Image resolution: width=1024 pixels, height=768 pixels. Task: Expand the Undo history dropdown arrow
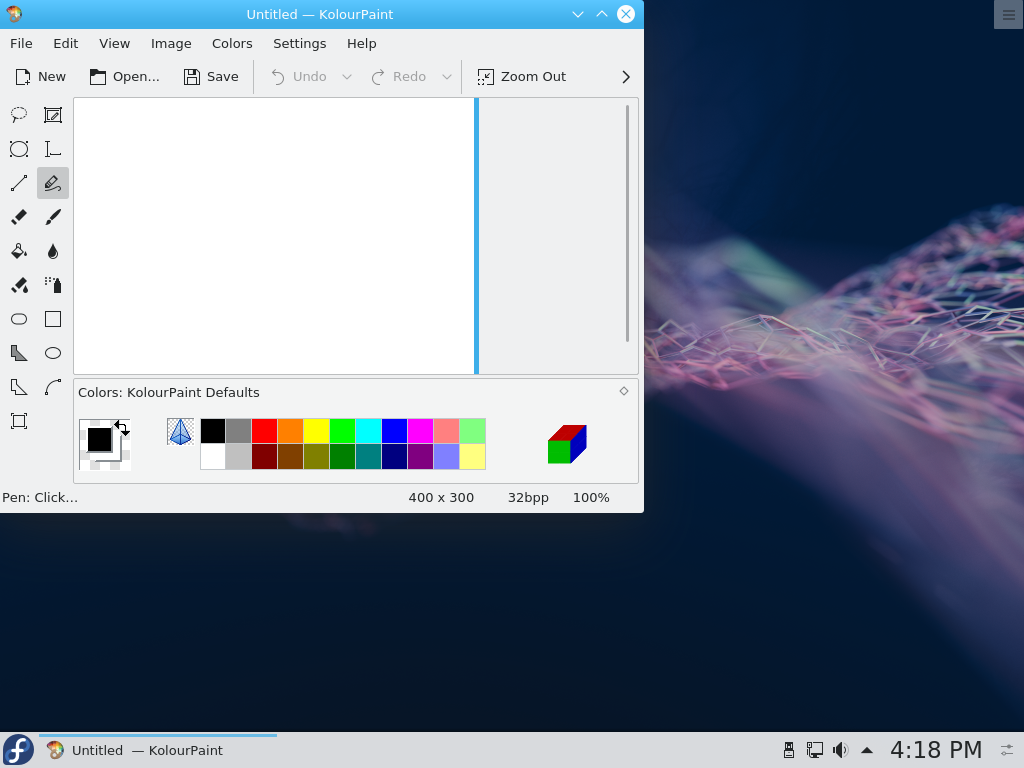[x=347, y=77]
